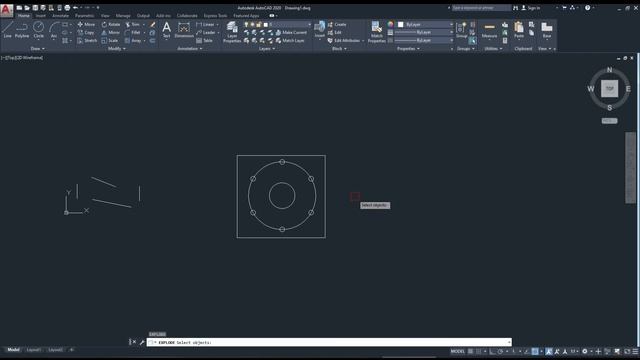
Task: Click the Mirror tool
Action: (x=111, y=33)
